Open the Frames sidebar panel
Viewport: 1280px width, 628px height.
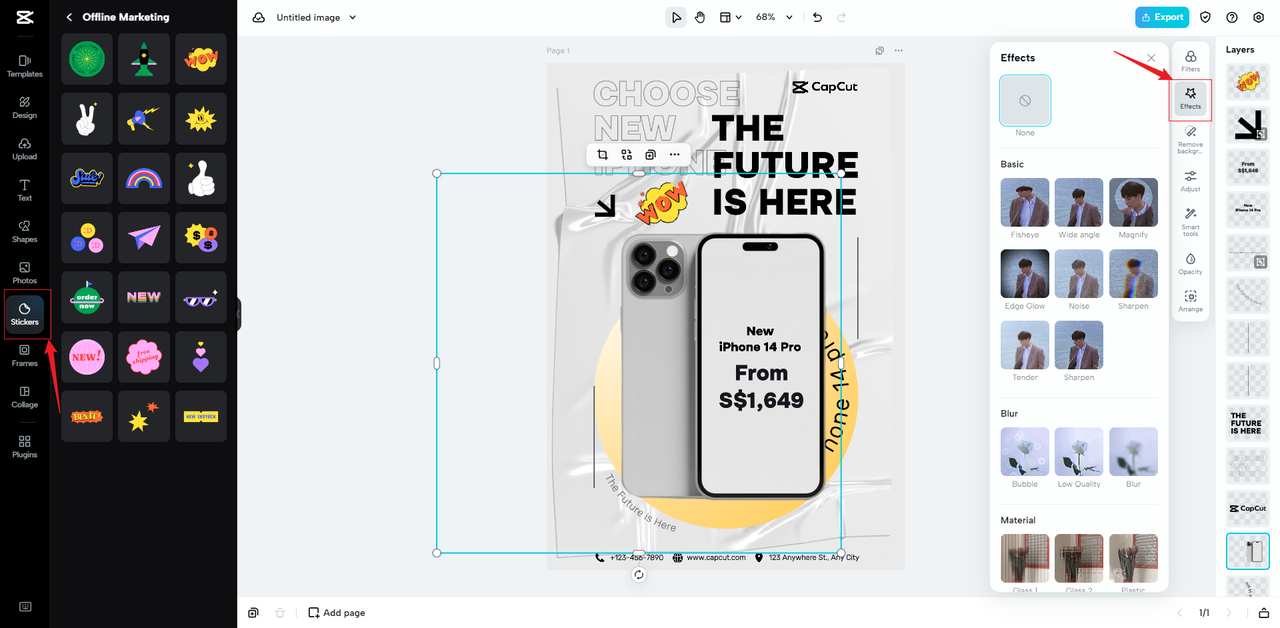25,356
